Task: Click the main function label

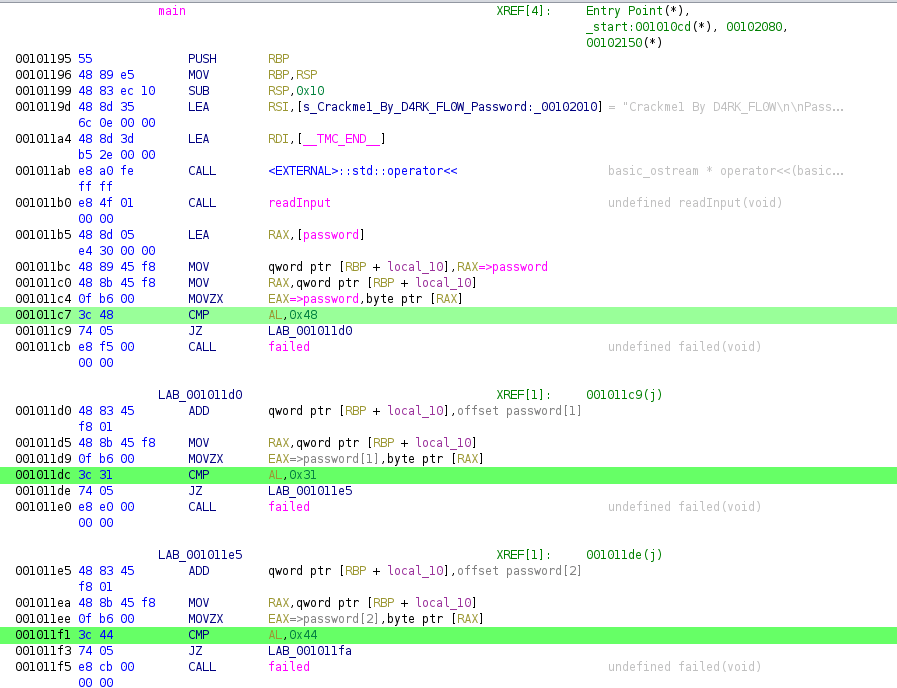Action: [x=172, y=11]
